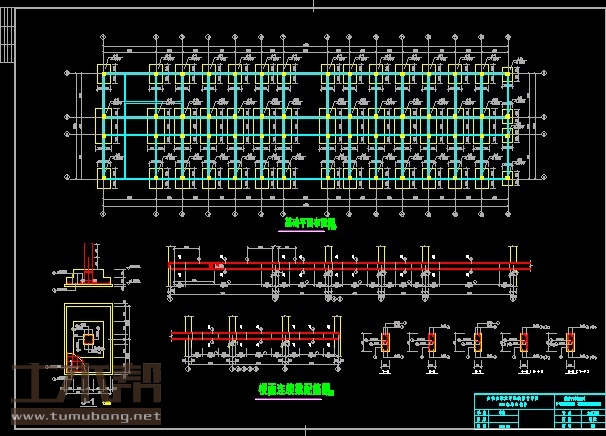Click the top-left yellow footing in plan
Screen dimensions: 606x436
[104, 74]
